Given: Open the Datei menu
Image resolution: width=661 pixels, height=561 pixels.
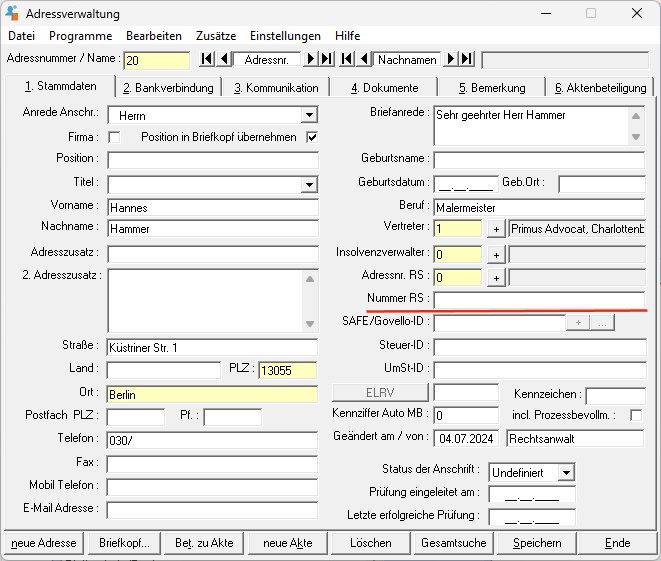Looking at the screenshot, I should tap(21, 36).
